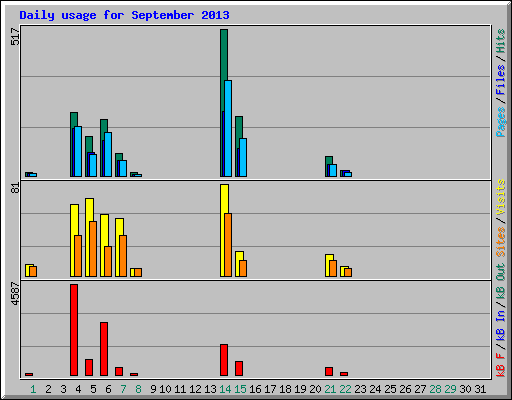Click the 'kB F' legend label
Viewport: 512px width, 400px height.
500,365
